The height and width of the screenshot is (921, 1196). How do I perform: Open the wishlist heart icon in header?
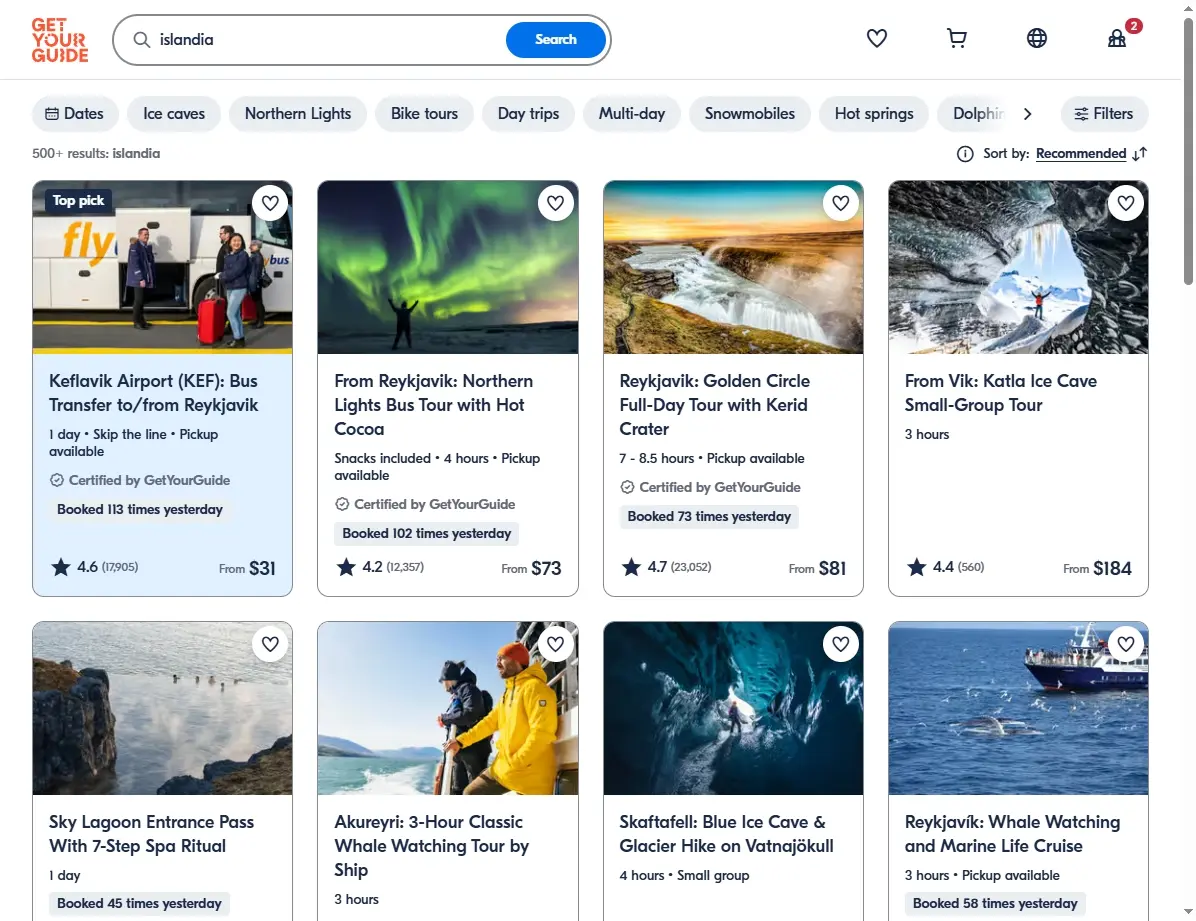coord(876,38)
